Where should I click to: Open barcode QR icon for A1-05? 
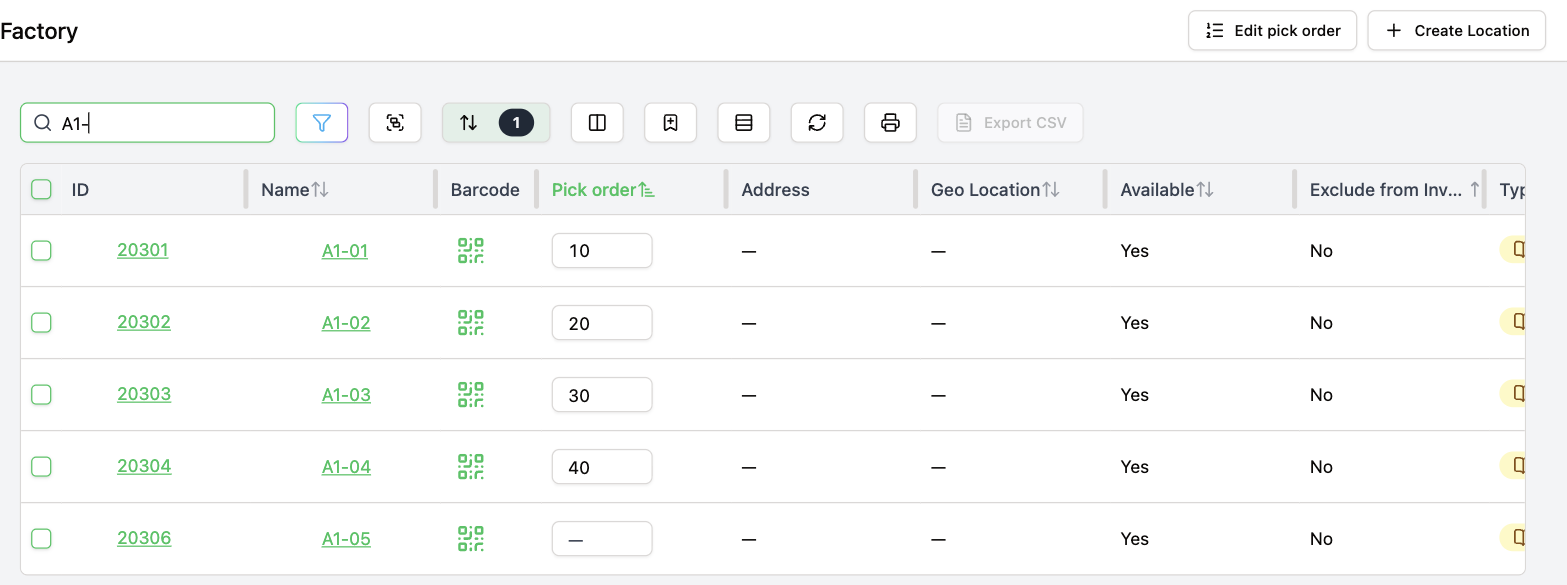(471, 539)
